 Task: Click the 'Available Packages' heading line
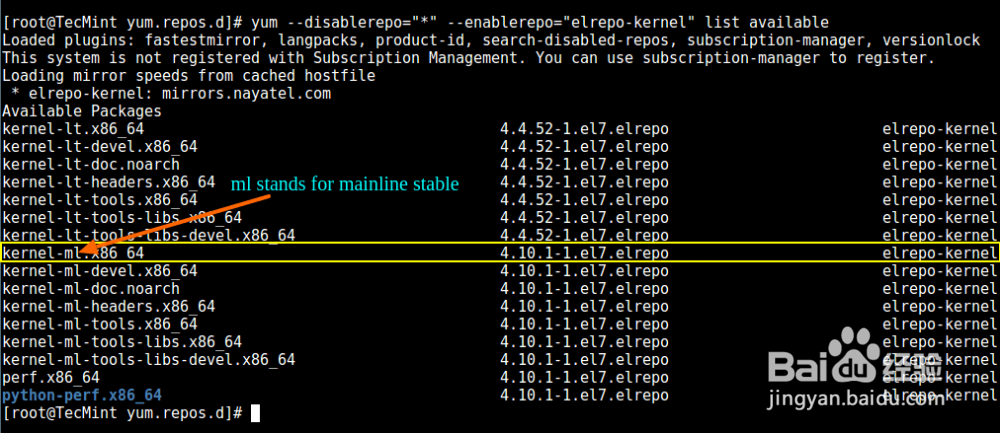click(82, 112)
